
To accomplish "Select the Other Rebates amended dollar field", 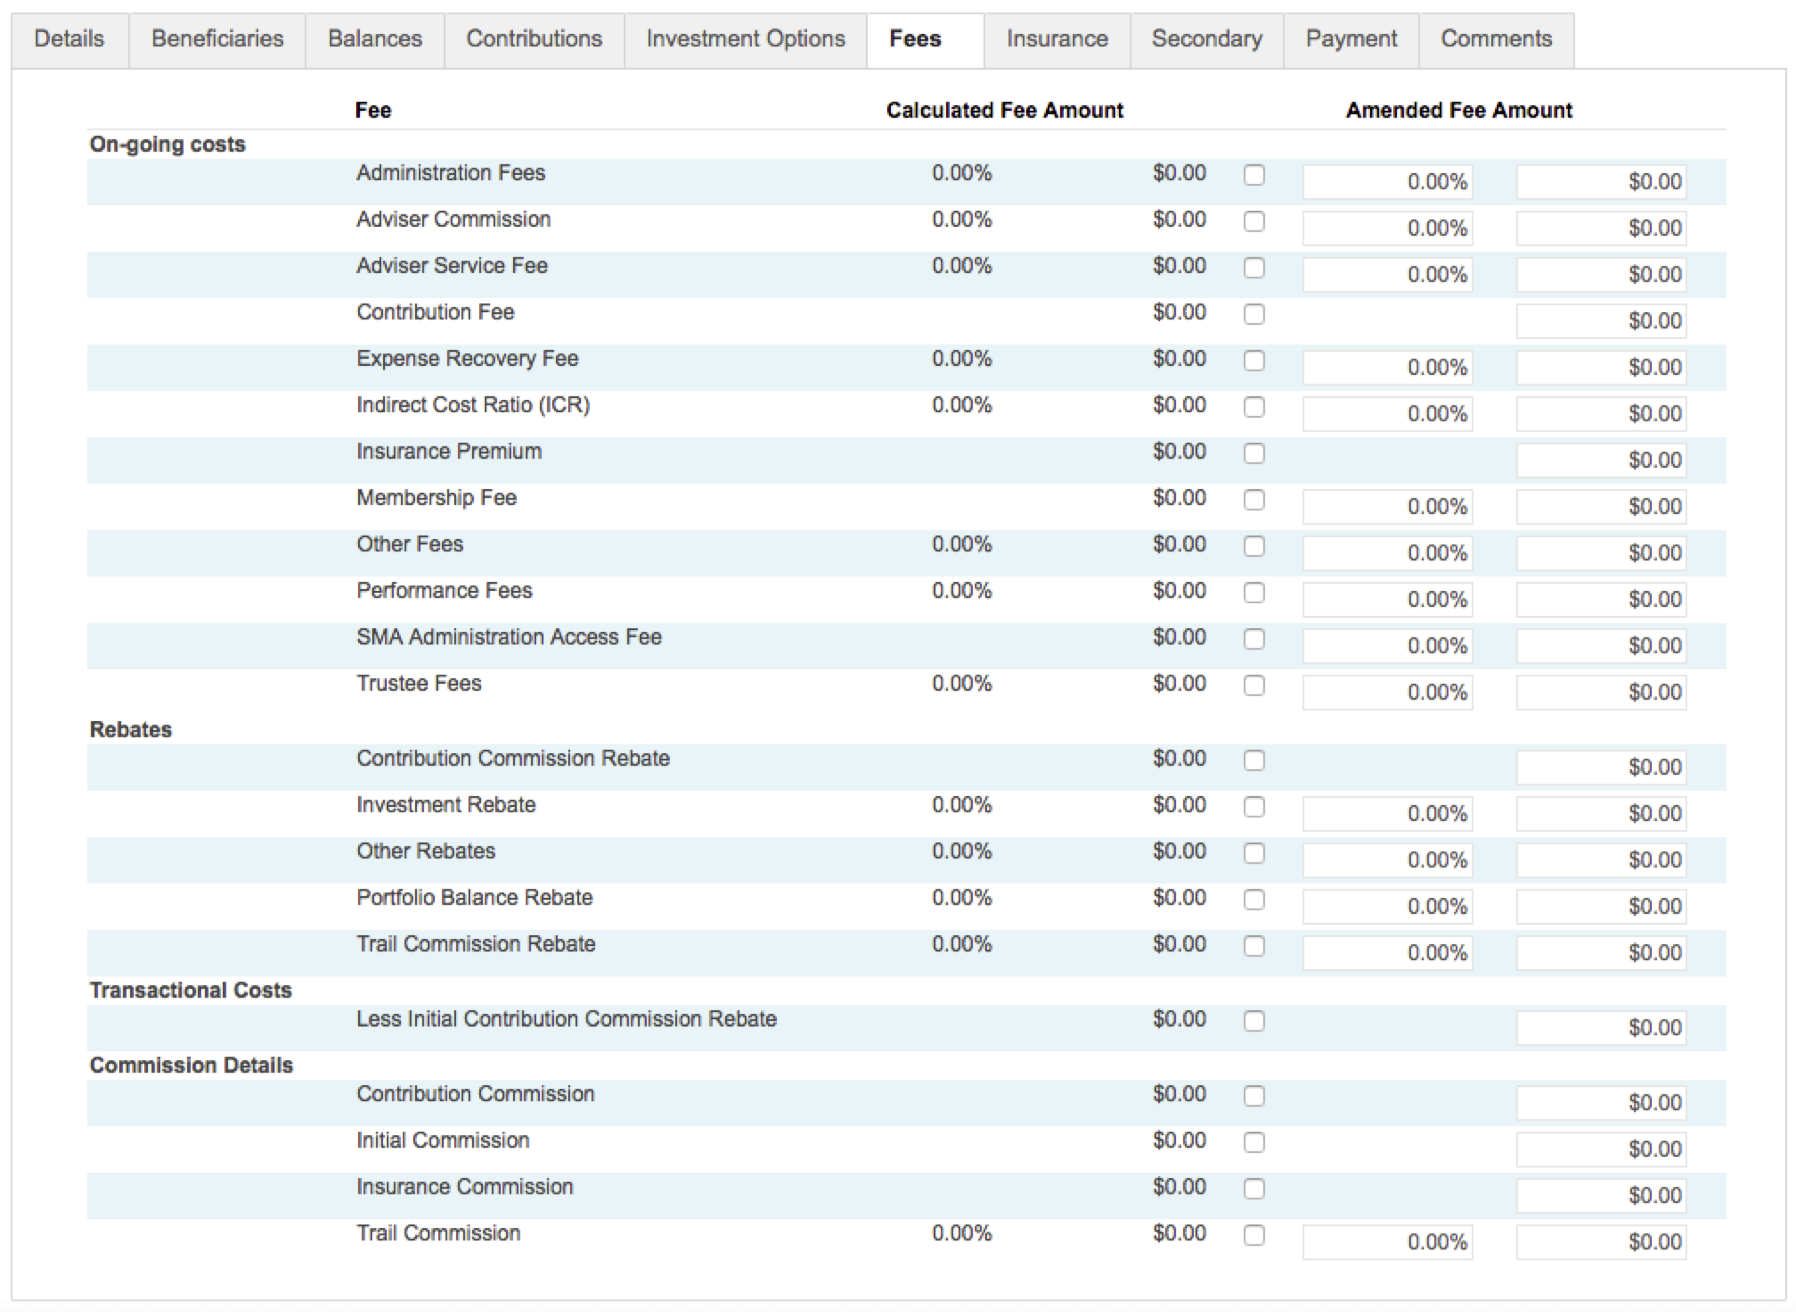I will tap(1601, 861).
